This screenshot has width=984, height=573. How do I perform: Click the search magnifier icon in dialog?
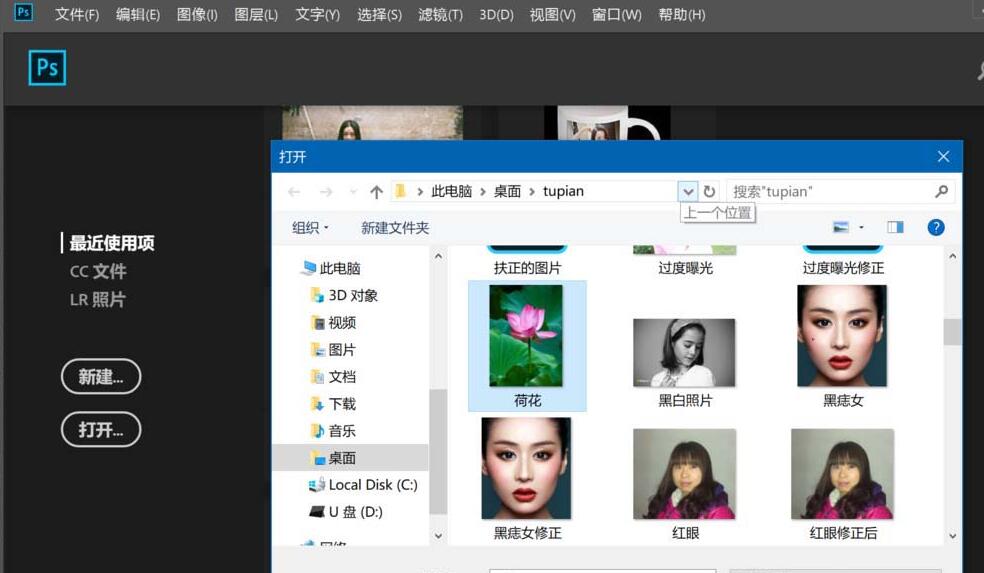(x=941, y=191)
